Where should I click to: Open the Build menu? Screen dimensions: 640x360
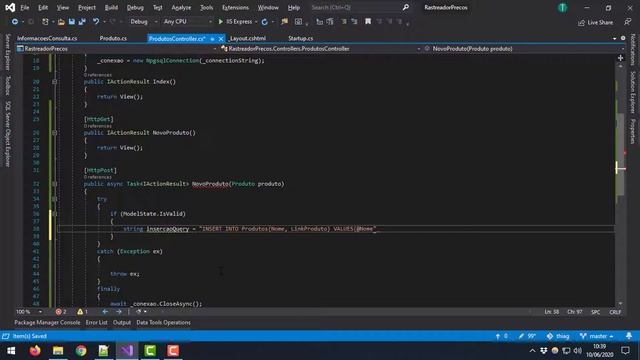[x=111, y=7]
